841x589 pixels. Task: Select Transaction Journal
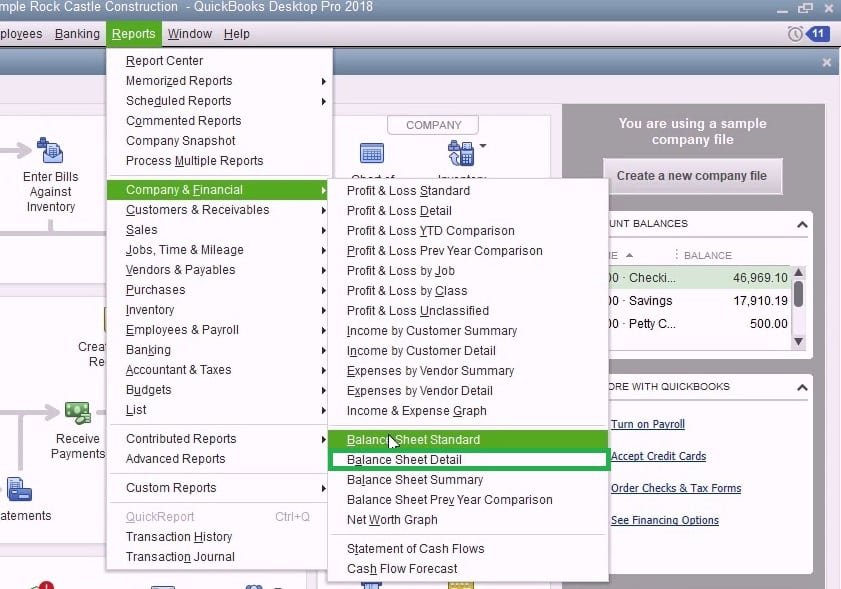tap(219, 557)
